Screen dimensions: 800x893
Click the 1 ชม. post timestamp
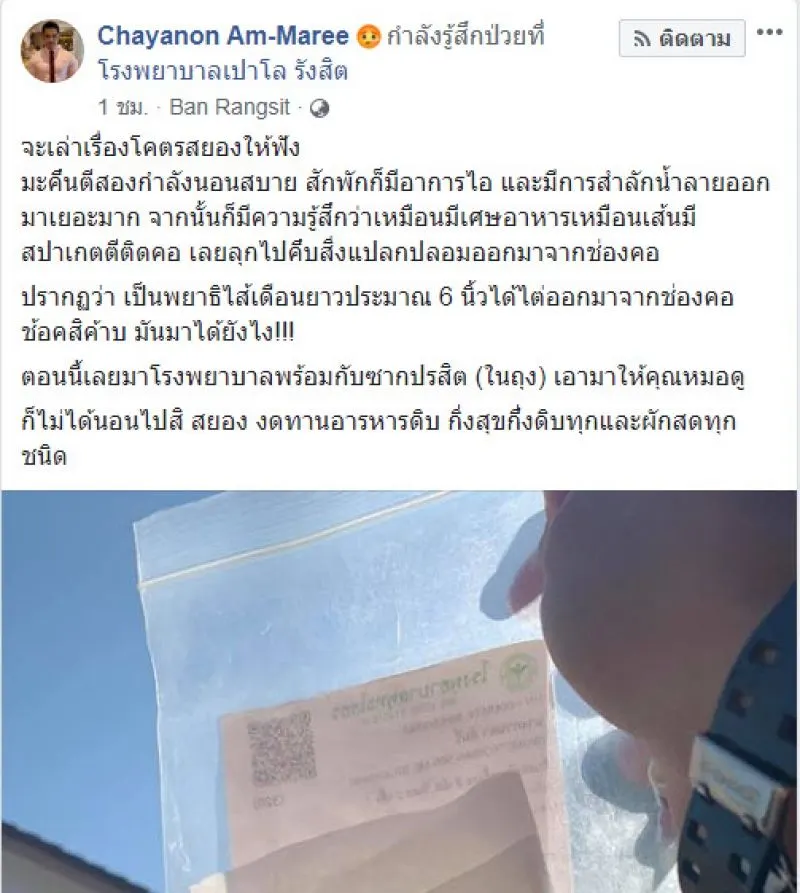(x=122, y=107)
